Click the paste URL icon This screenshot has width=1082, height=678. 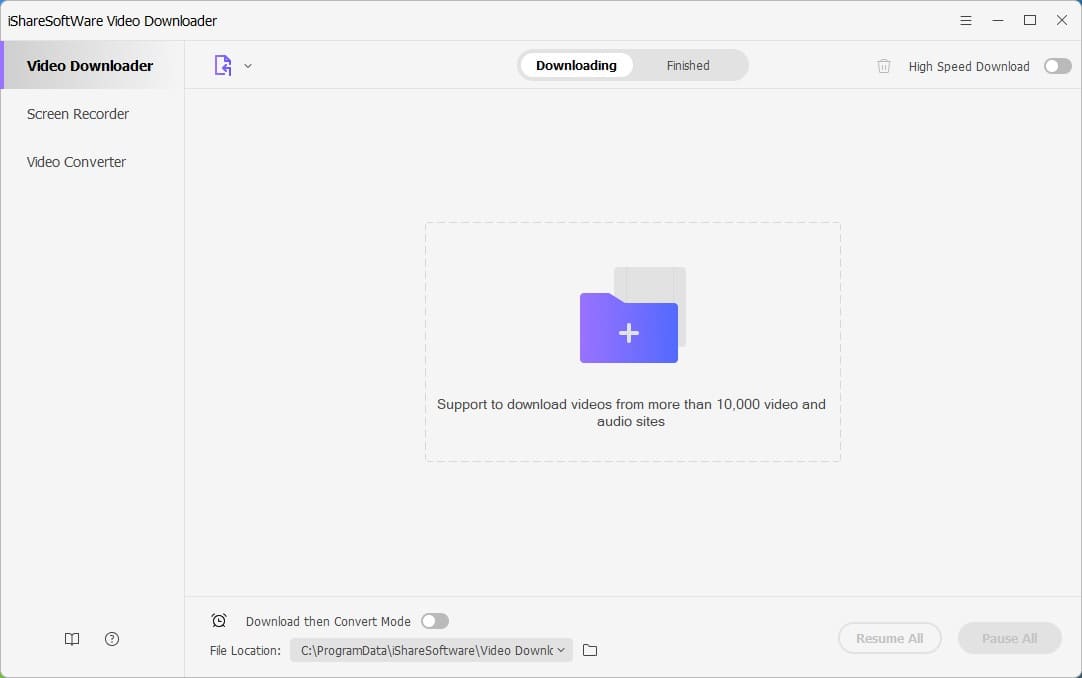pos(222,65)
